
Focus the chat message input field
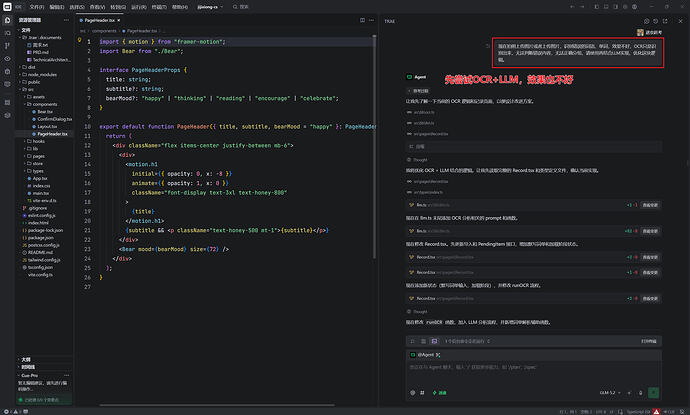coord(533,373)
